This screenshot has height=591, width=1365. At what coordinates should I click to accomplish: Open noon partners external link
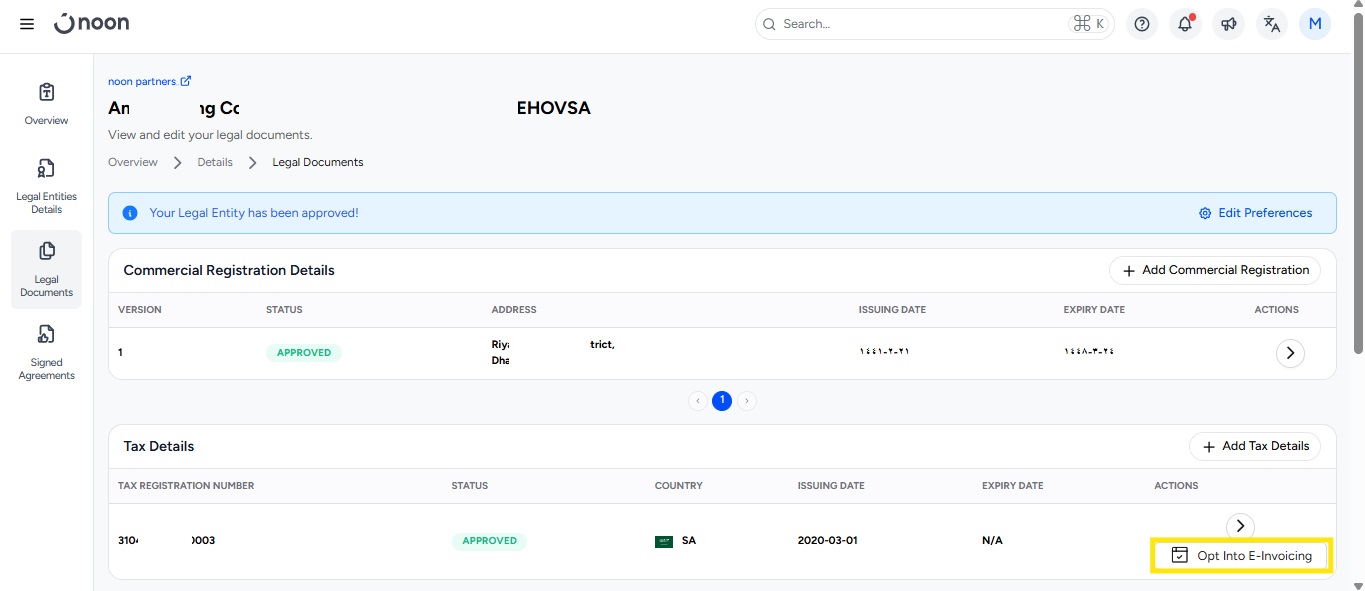coord(149,82)
